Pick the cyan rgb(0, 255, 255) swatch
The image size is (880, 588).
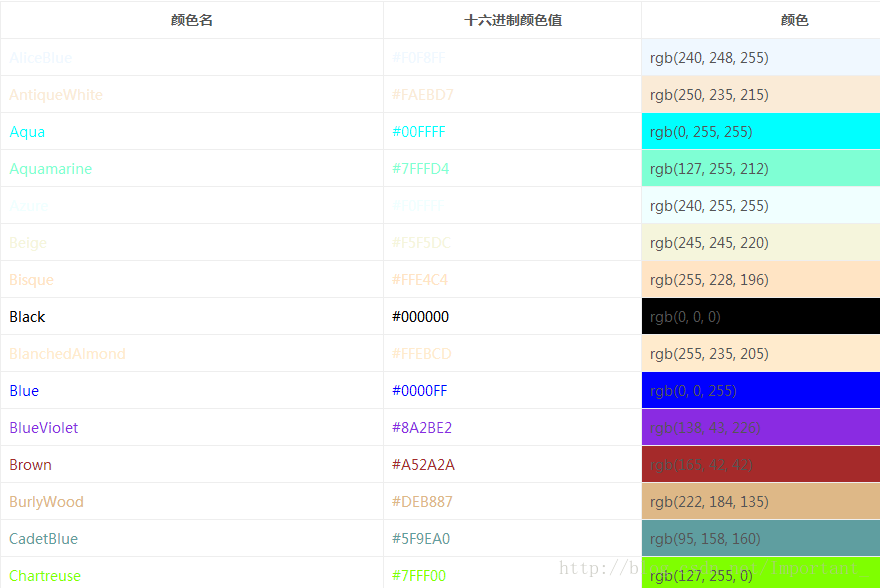[760, 132]
